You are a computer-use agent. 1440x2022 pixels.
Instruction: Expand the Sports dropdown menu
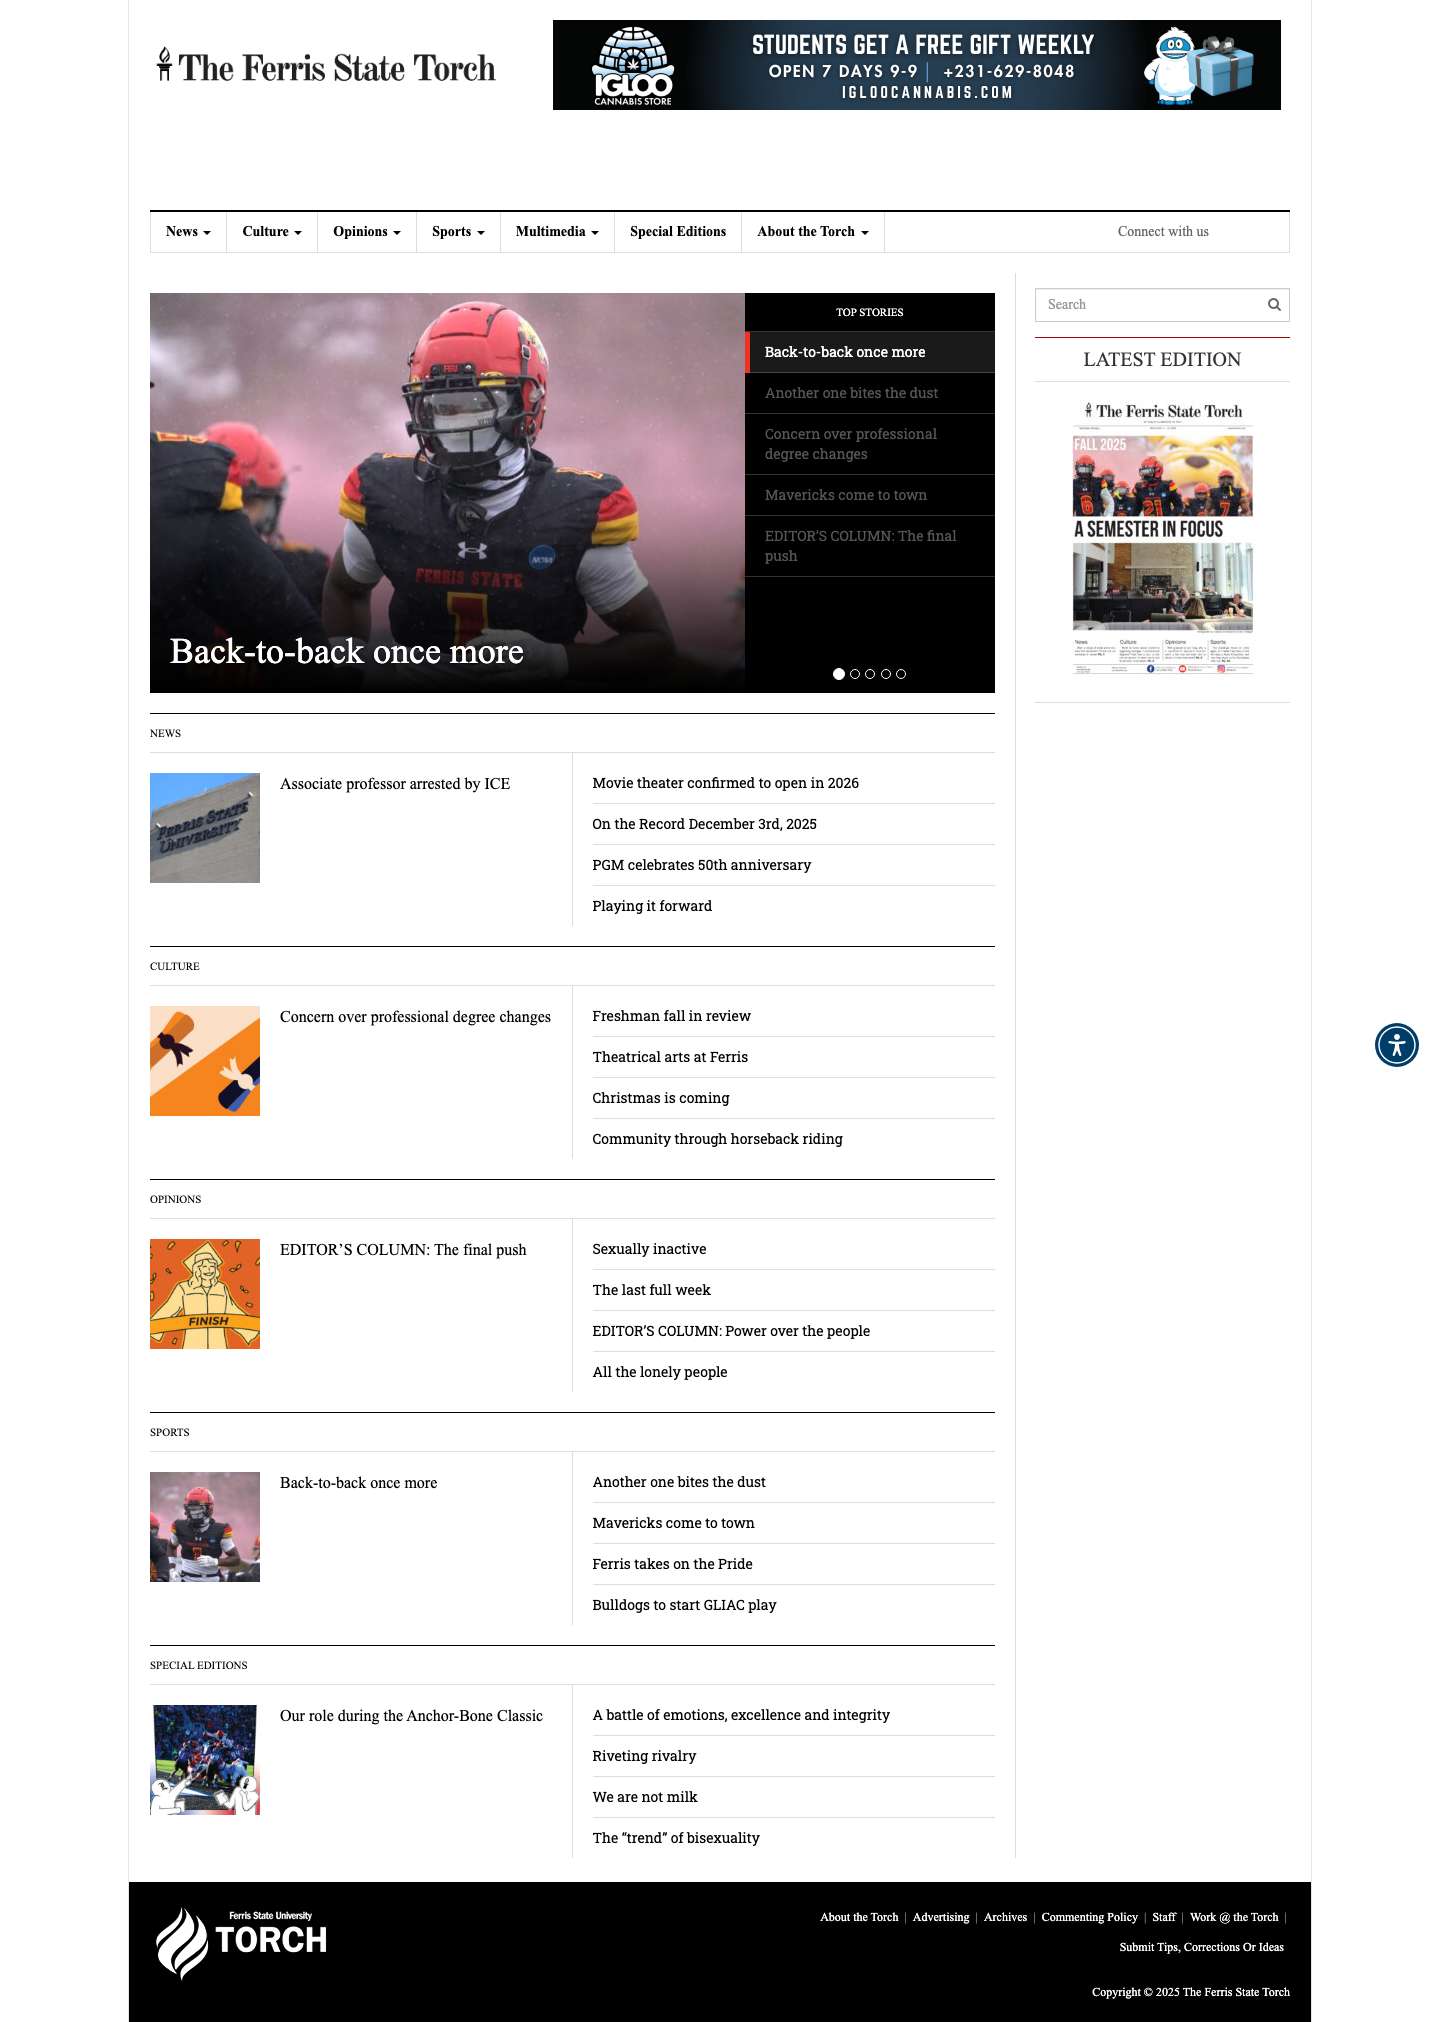(x=458, y=232)
